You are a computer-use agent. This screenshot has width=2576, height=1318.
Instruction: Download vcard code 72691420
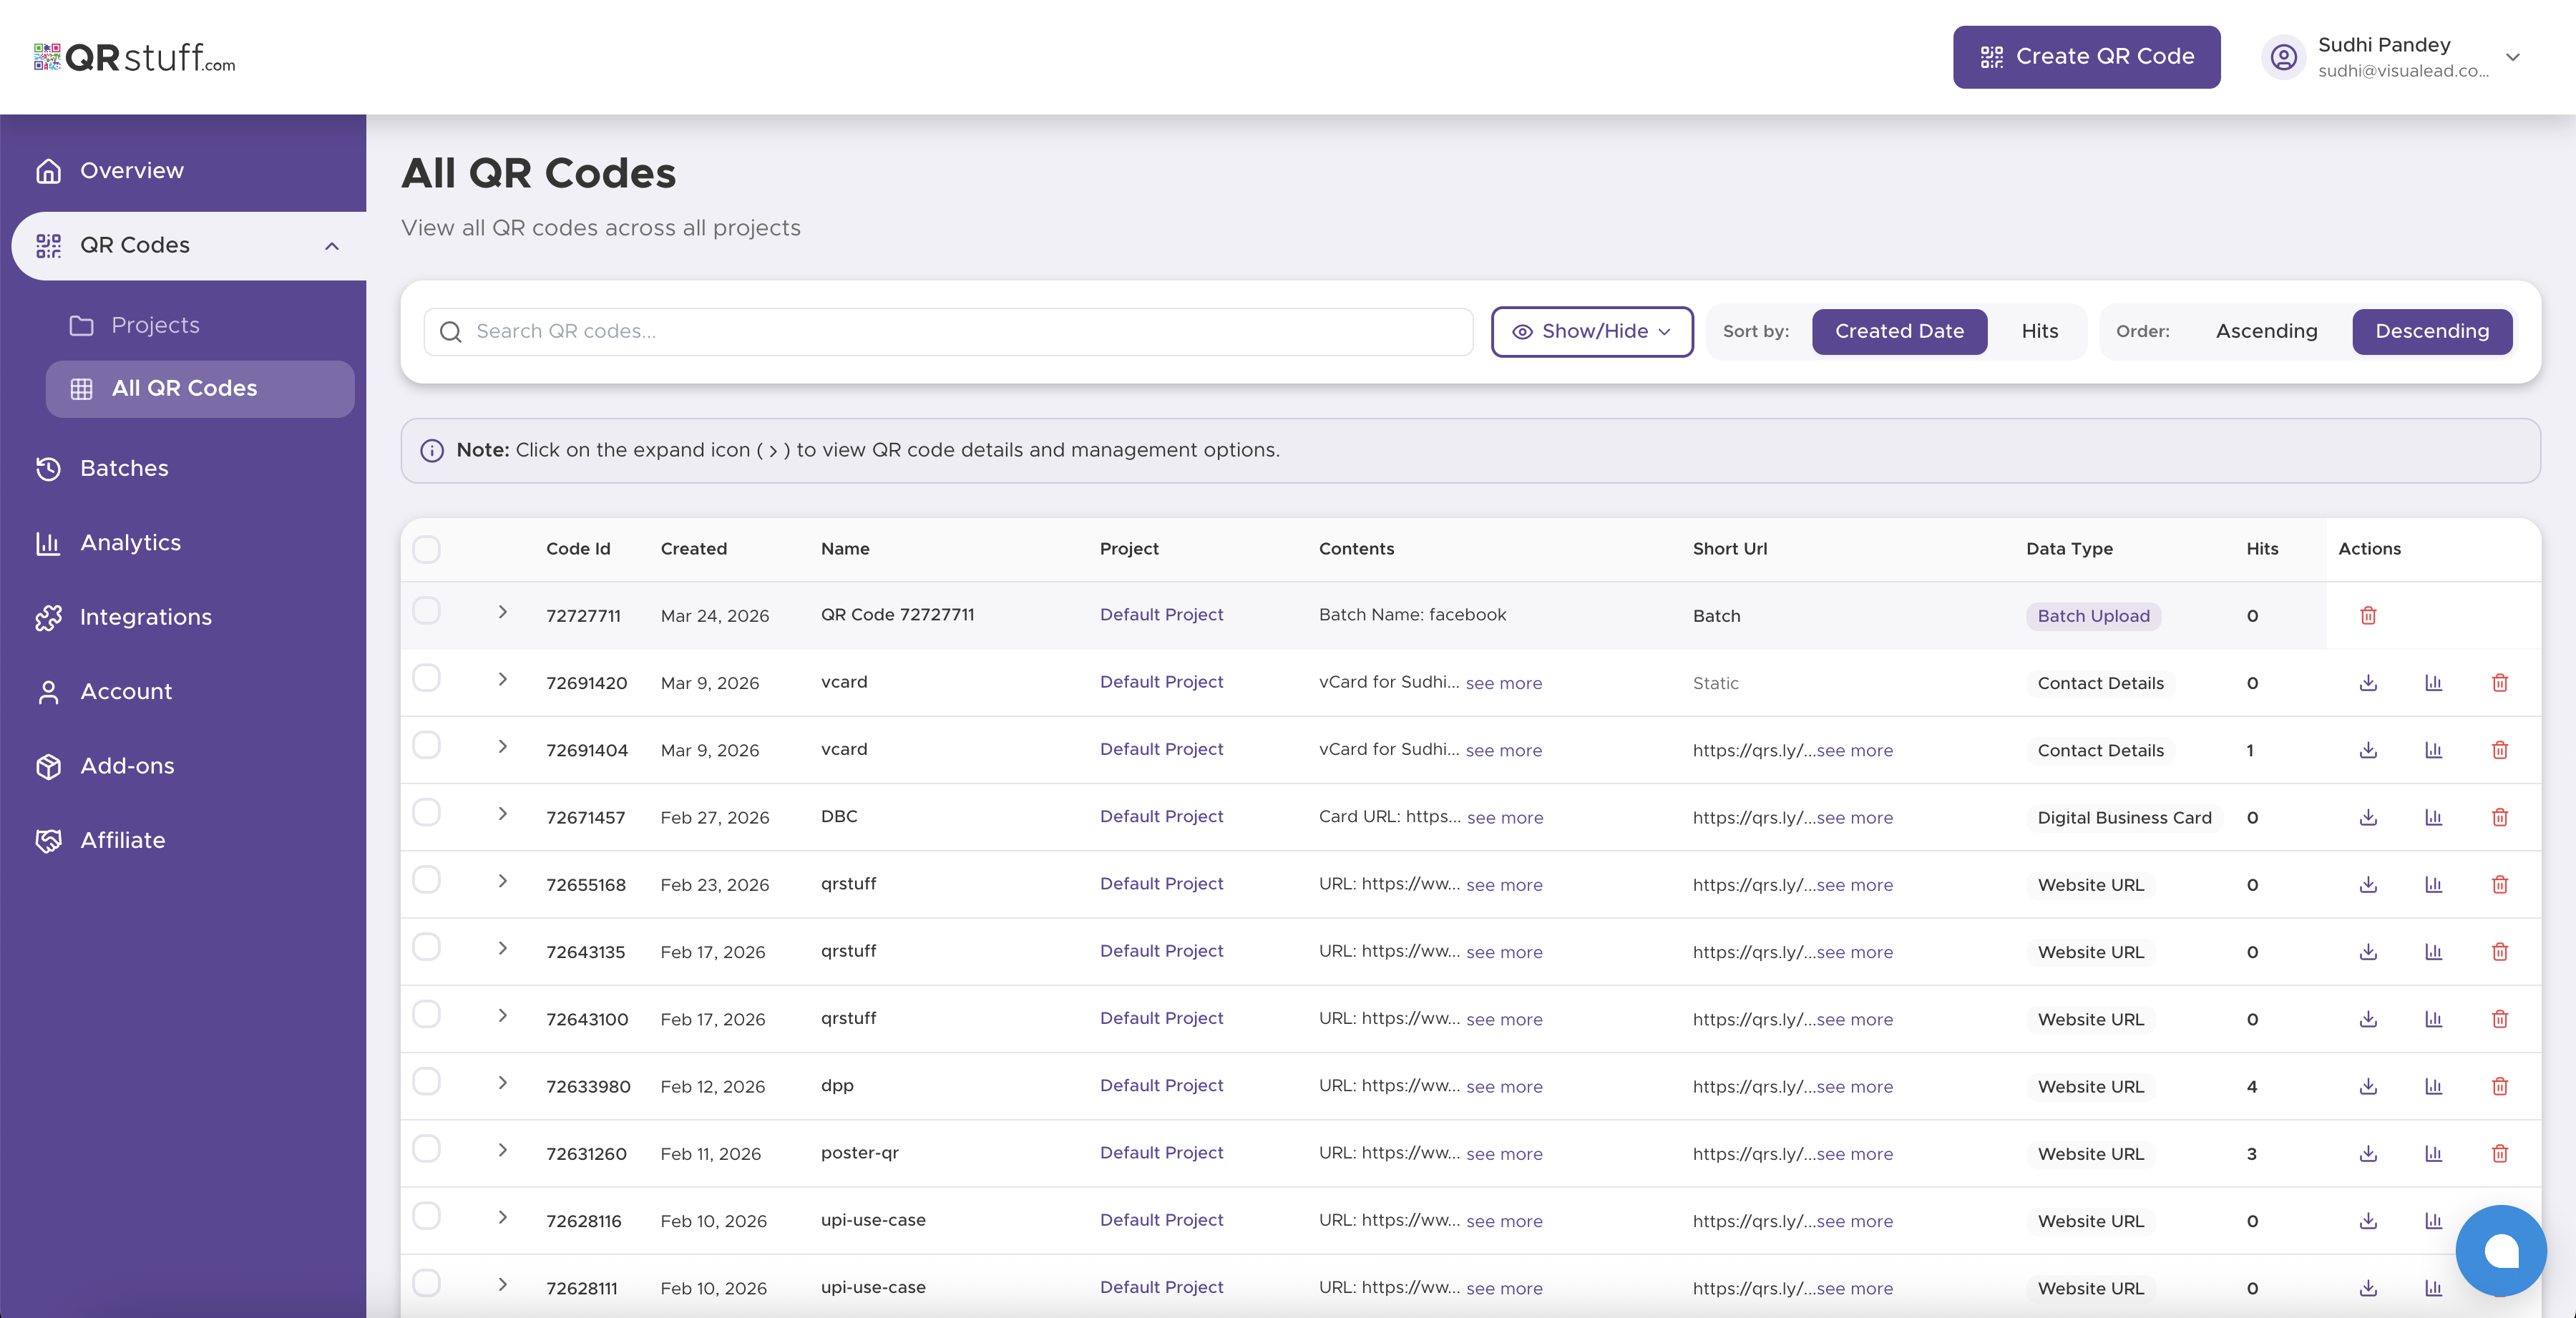pyautogui.click(x=2367, y=683)
